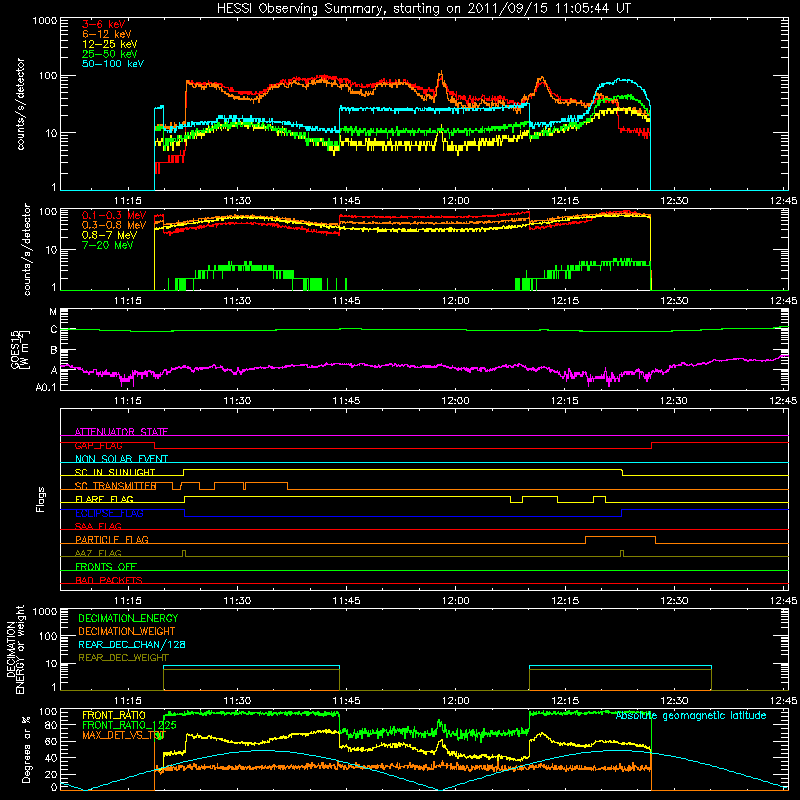Click the blue ECLIPSE_FLAG label
Screen dimensions: 800x800
click(109, 513)
